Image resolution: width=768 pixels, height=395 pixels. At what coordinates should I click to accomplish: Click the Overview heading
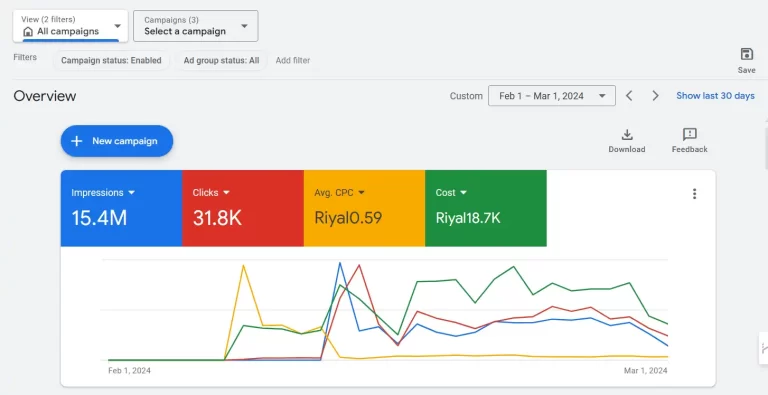pyautogui.click(x=45, y=96)
